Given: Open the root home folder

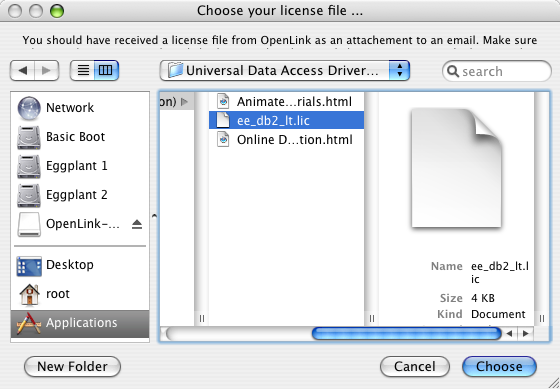Looking at the screenshot, I should (x=80, y=294).
